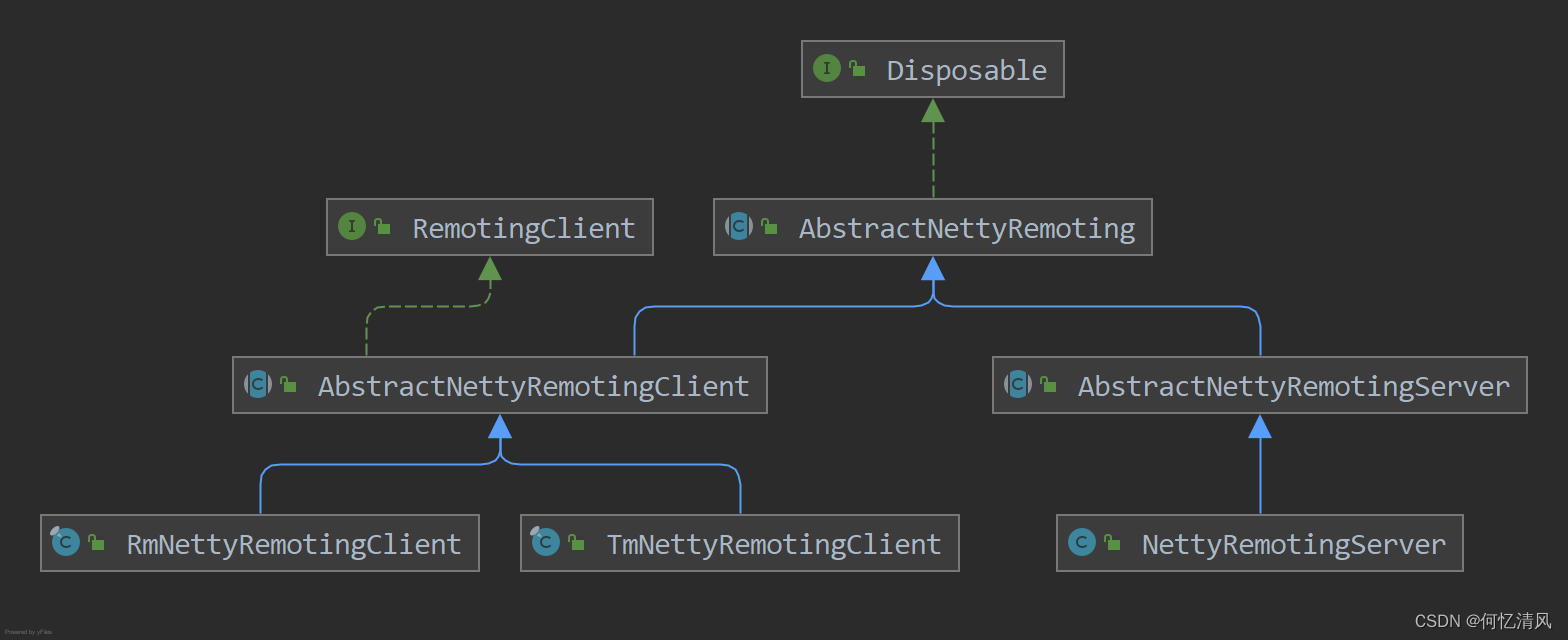Viewport: 1568px width, 640px height.
Task: Click the green lock icon beside NettyRemotingServer
Action: click(1112, 543)
